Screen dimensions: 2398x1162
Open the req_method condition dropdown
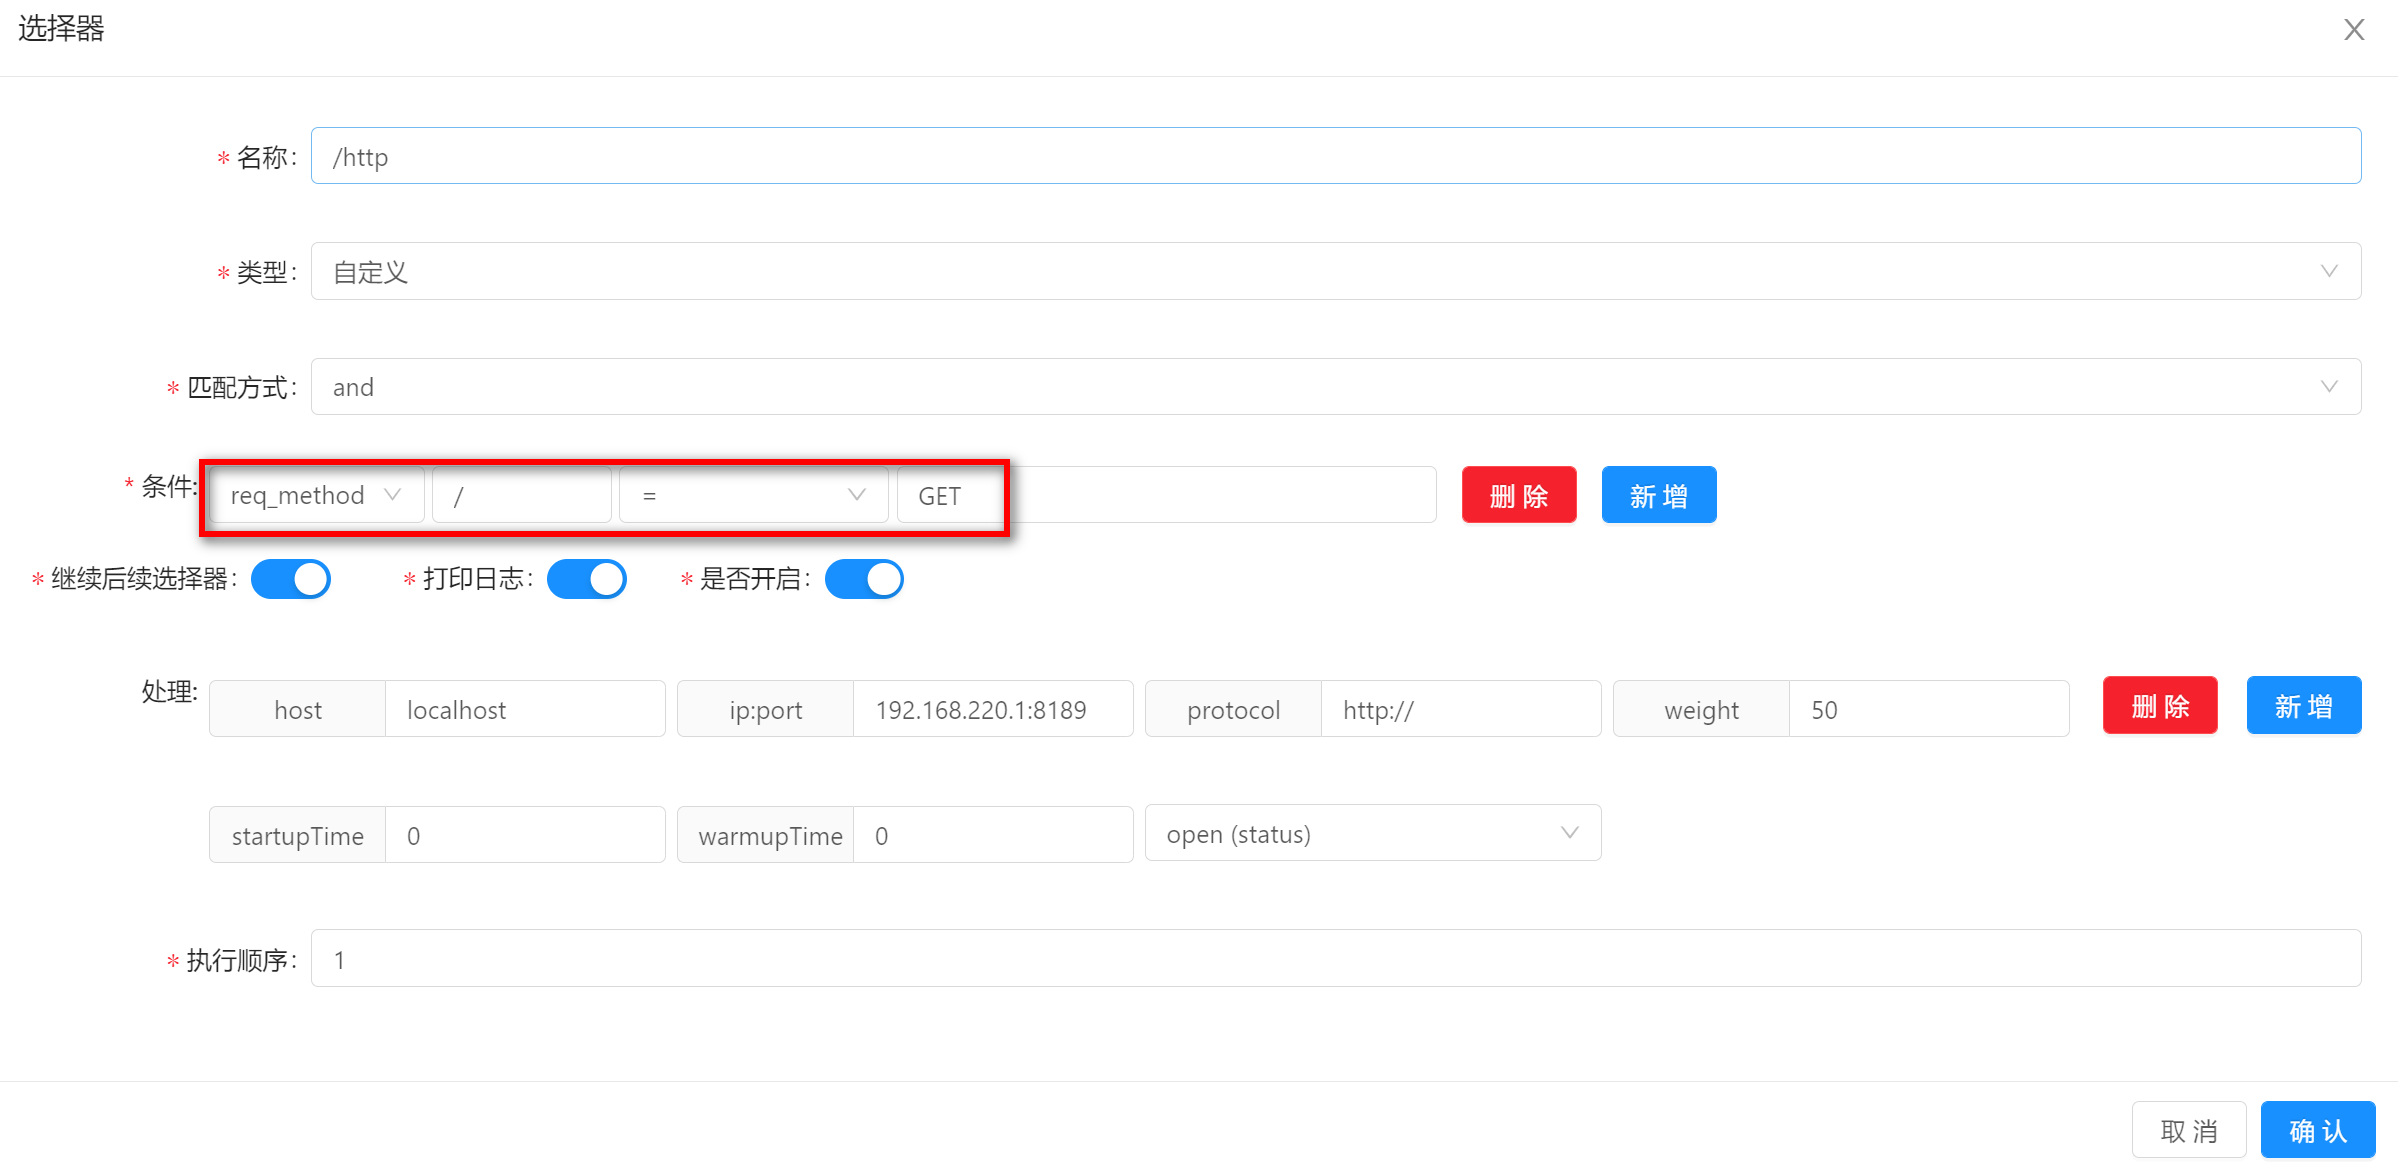(316, 495)
